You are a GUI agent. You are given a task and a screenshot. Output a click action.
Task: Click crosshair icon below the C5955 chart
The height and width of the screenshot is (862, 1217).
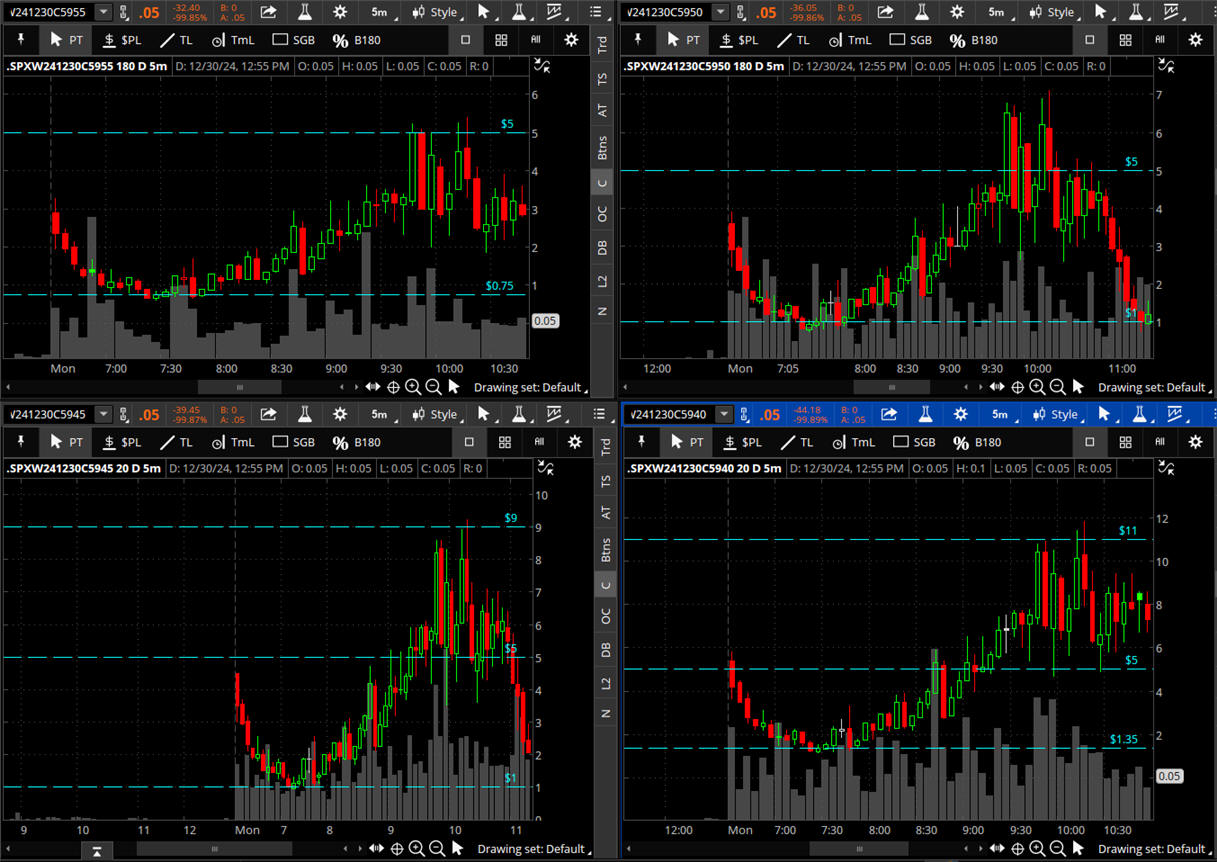click(393, 387)
